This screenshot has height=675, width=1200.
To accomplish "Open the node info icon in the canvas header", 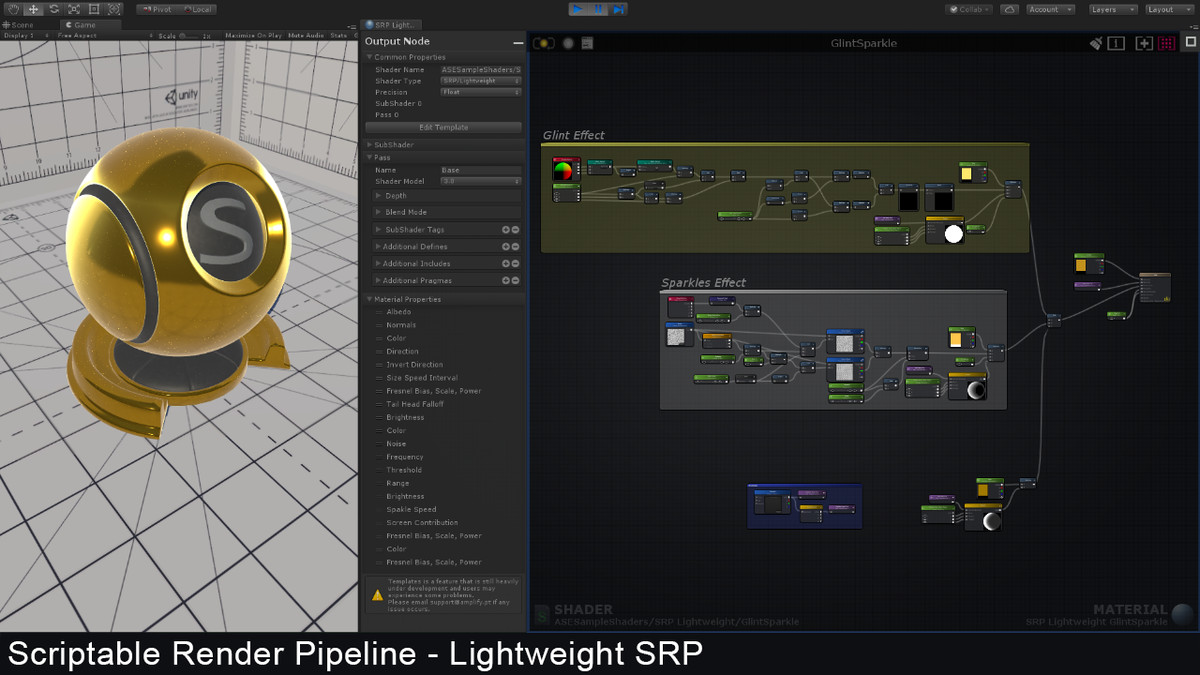I will 1117,43.
